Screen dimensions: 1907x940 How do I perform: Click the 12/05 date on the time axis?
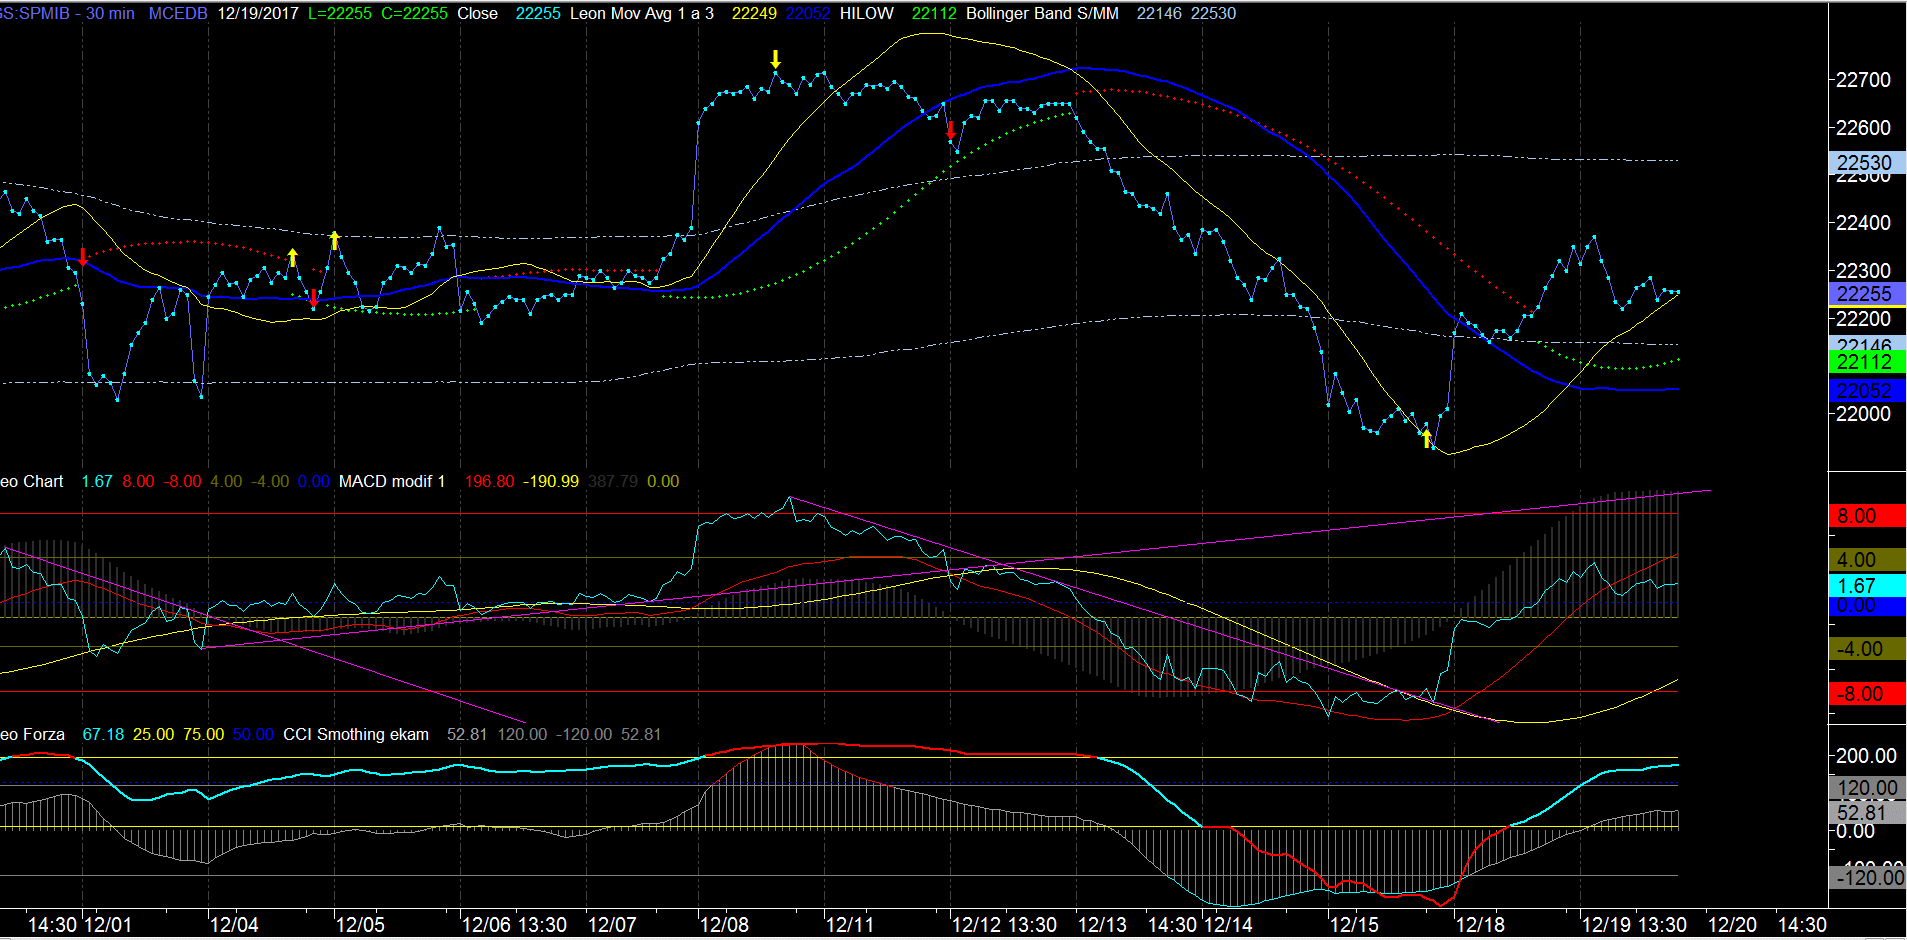click(360, 925)
